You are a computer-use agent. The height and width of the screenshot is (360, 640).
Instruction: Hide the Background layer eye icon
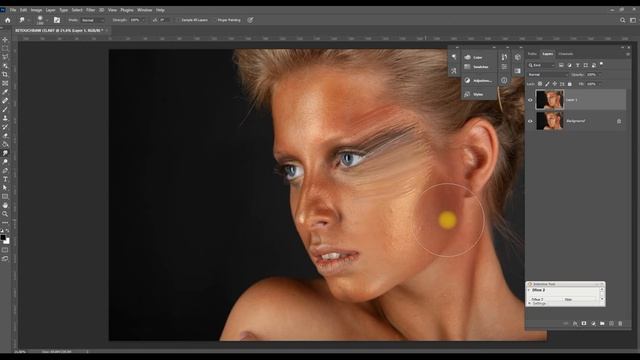point(530,121)
